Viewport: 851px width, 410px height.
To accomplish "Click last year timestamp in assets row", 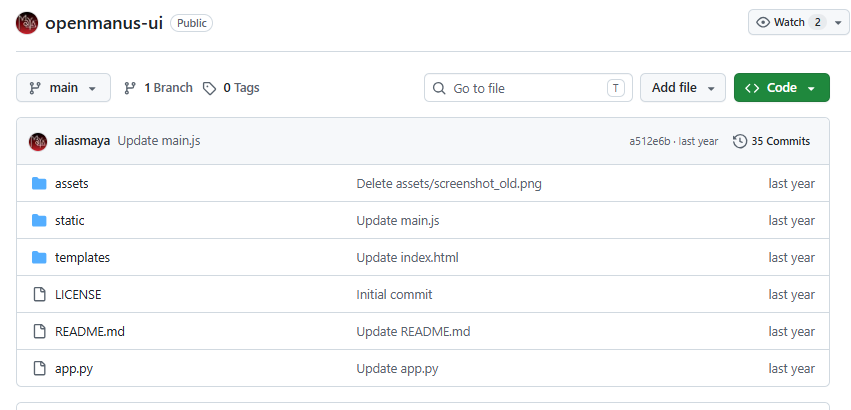I will click(x=791, y=184).
